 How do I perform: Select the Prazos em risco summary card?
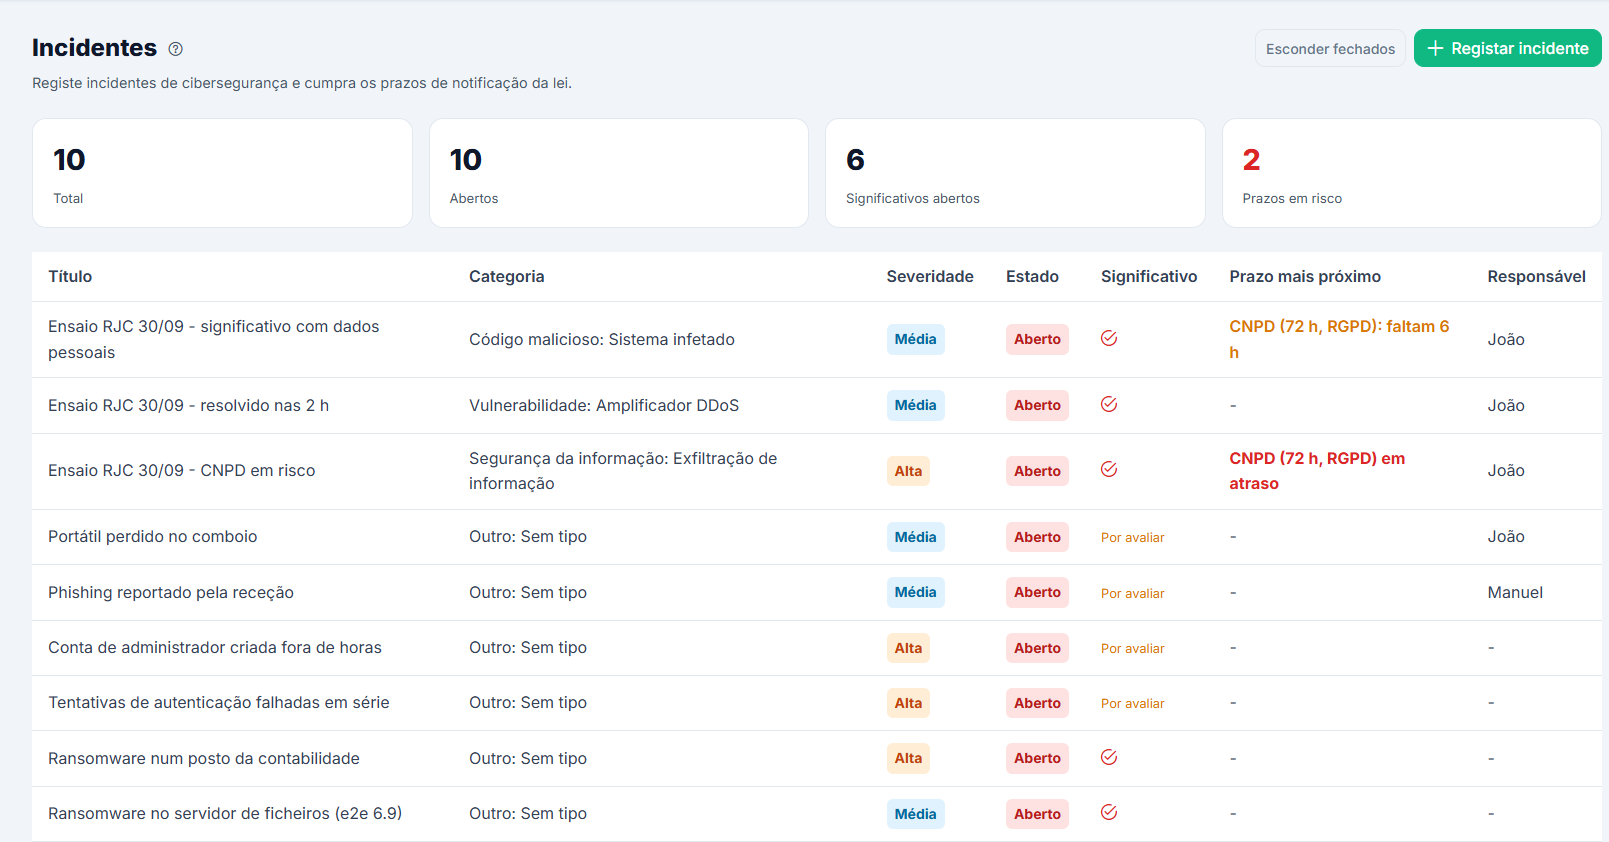pos(1411,173)
